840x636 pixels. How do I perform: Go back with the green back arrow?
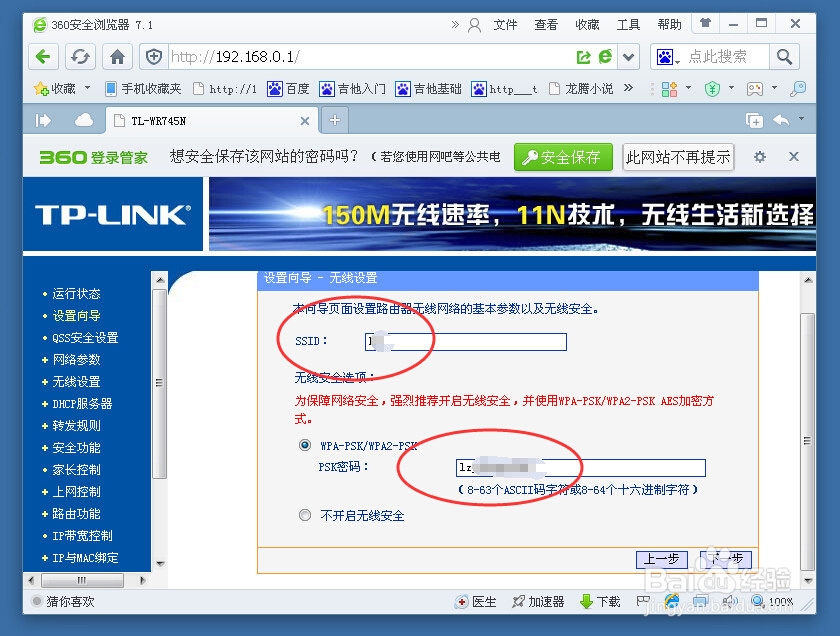[43, 57]
